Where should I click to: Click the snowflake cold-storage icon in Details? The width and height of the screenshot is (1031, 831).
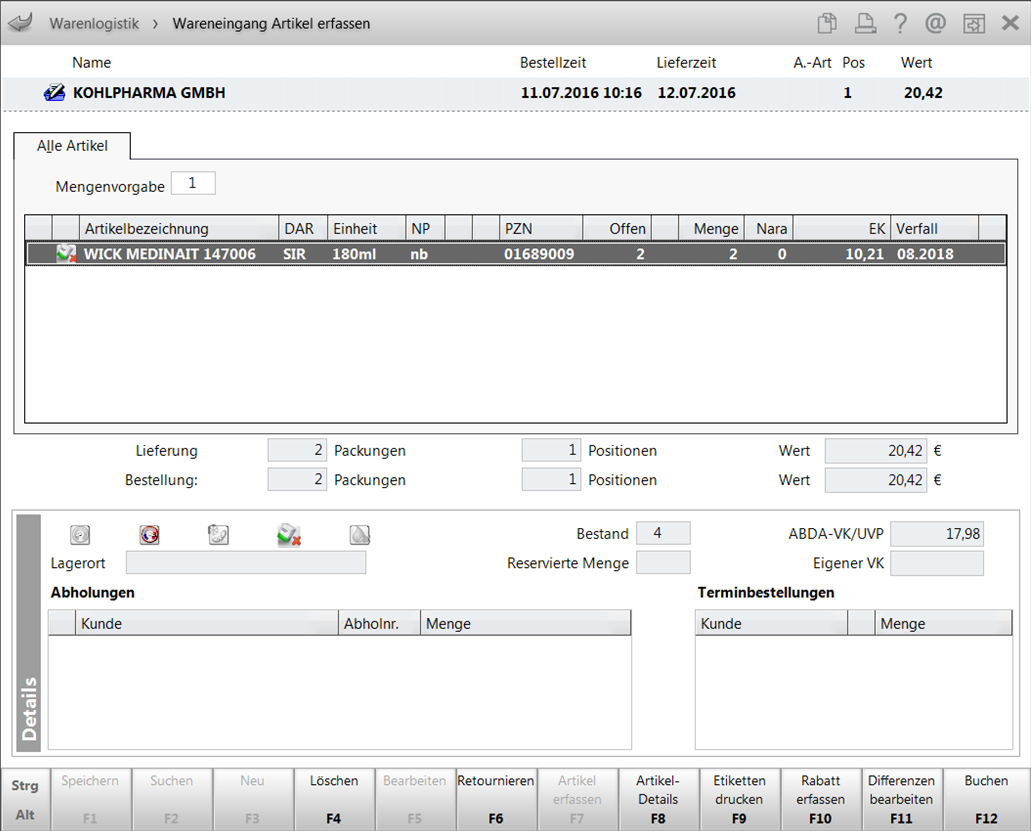(218, 534)
